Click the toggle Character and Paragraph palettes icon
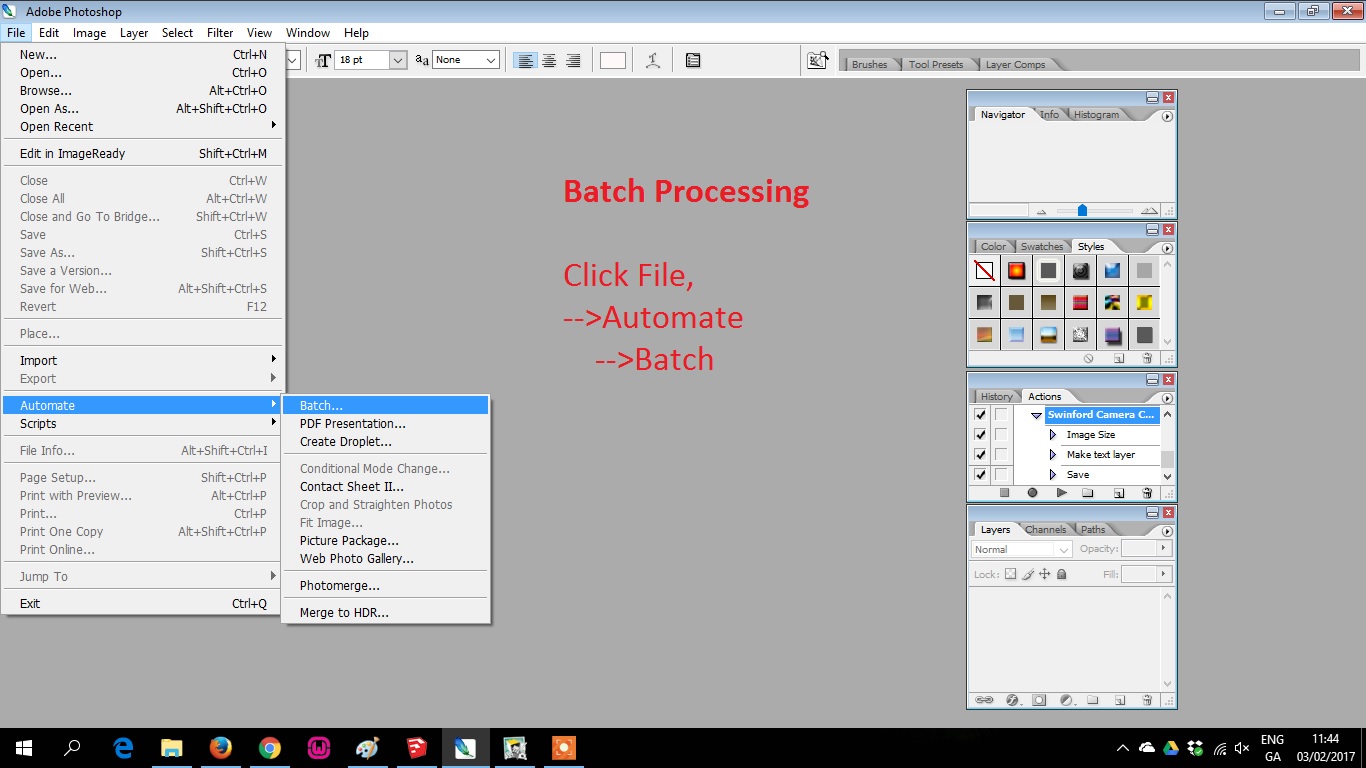1366x768 pixels. [693, 60]
